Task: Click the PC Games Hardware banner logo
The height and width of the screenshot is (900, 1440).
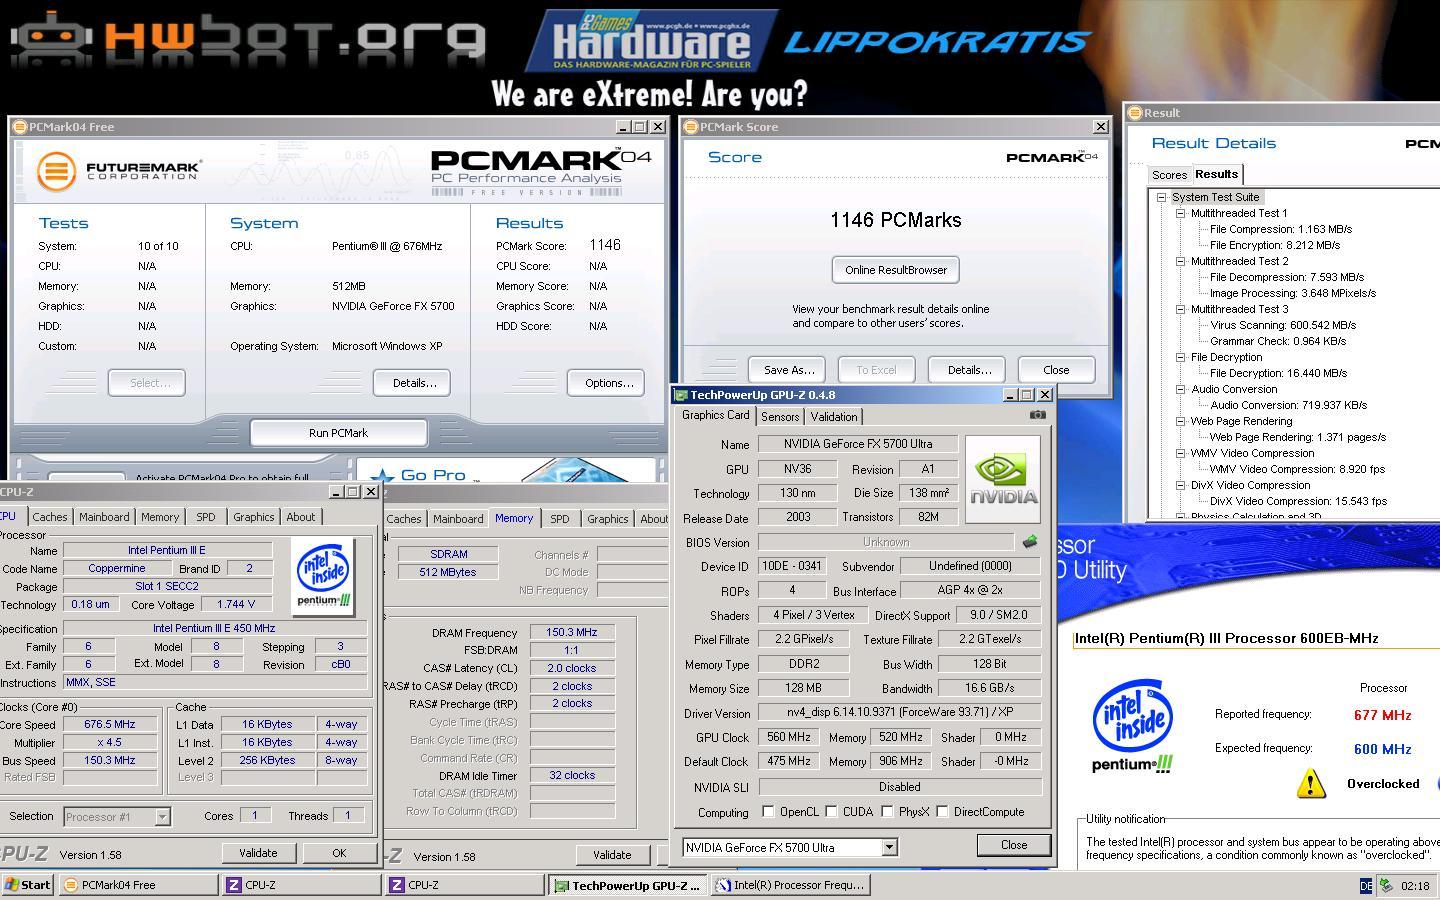Action: point(652,40)
